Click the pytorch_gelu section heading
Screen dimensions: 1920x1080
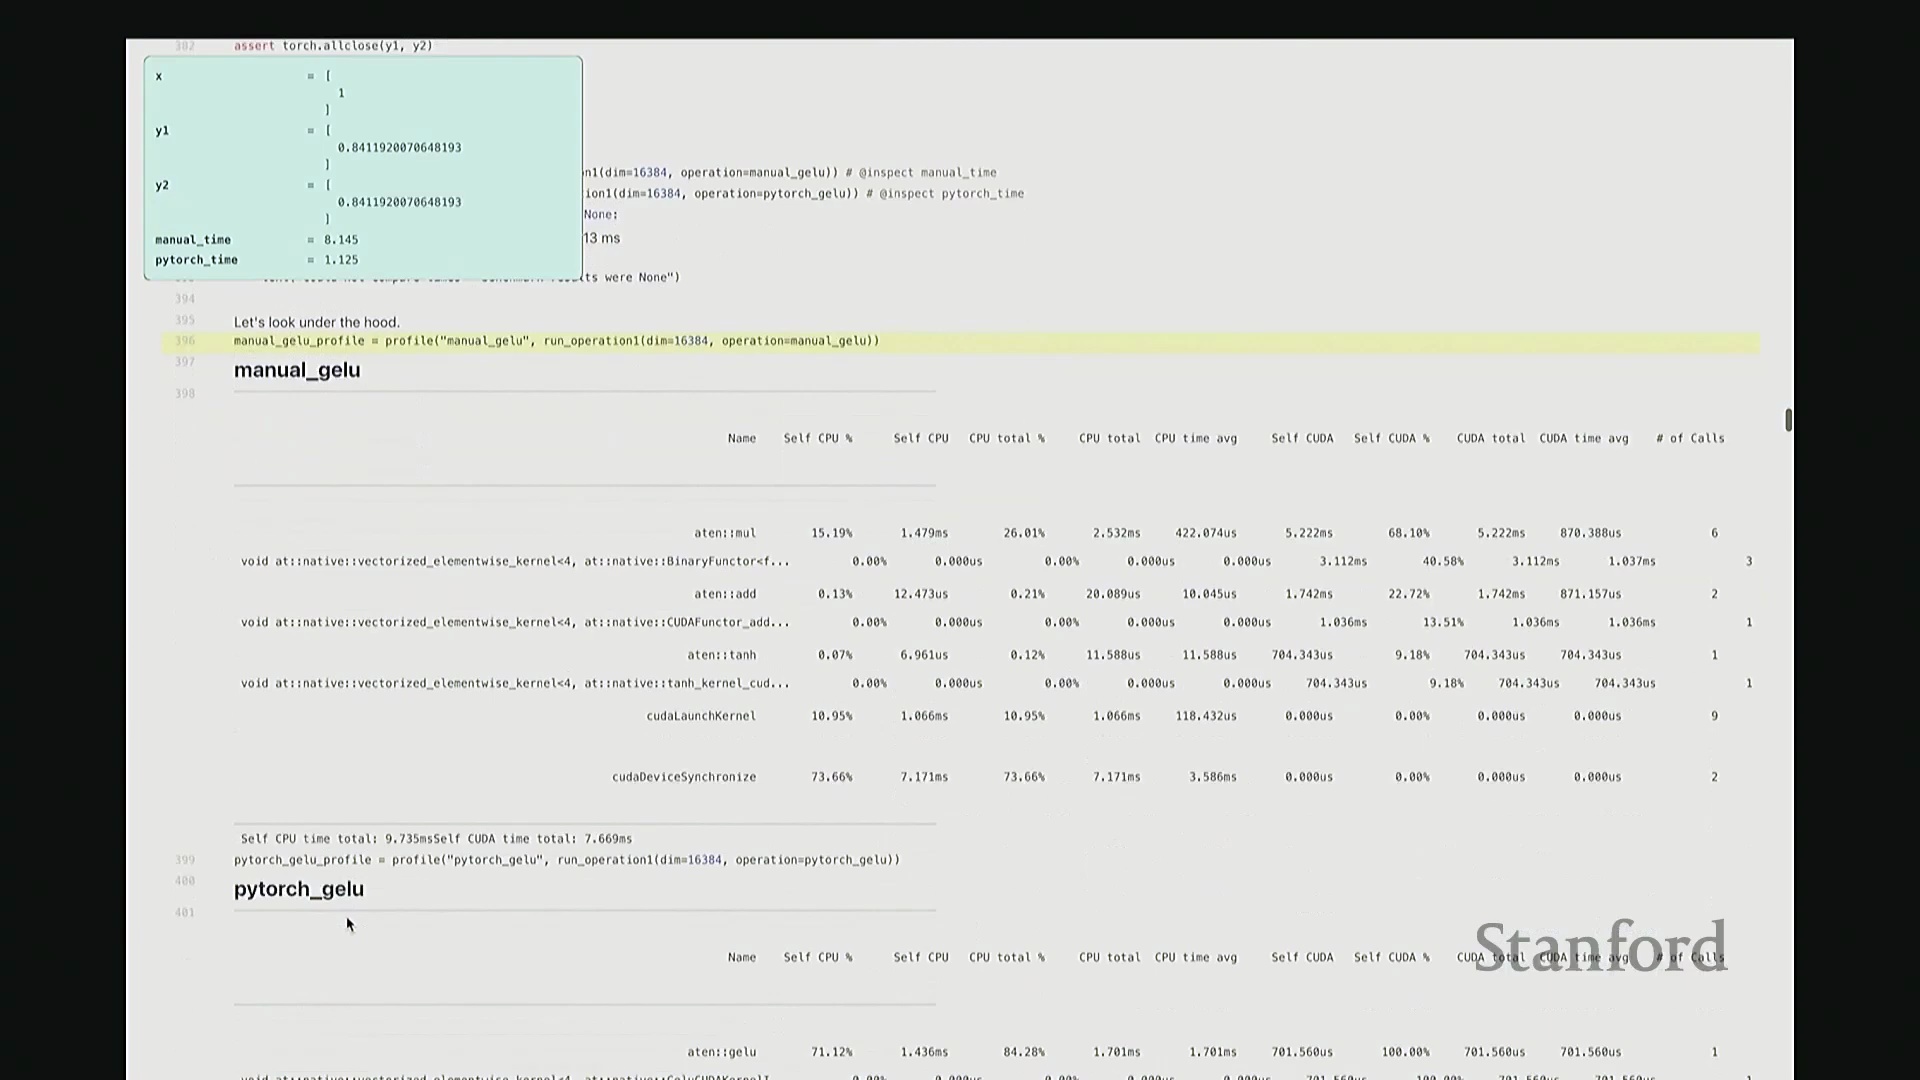coord(299,889)
